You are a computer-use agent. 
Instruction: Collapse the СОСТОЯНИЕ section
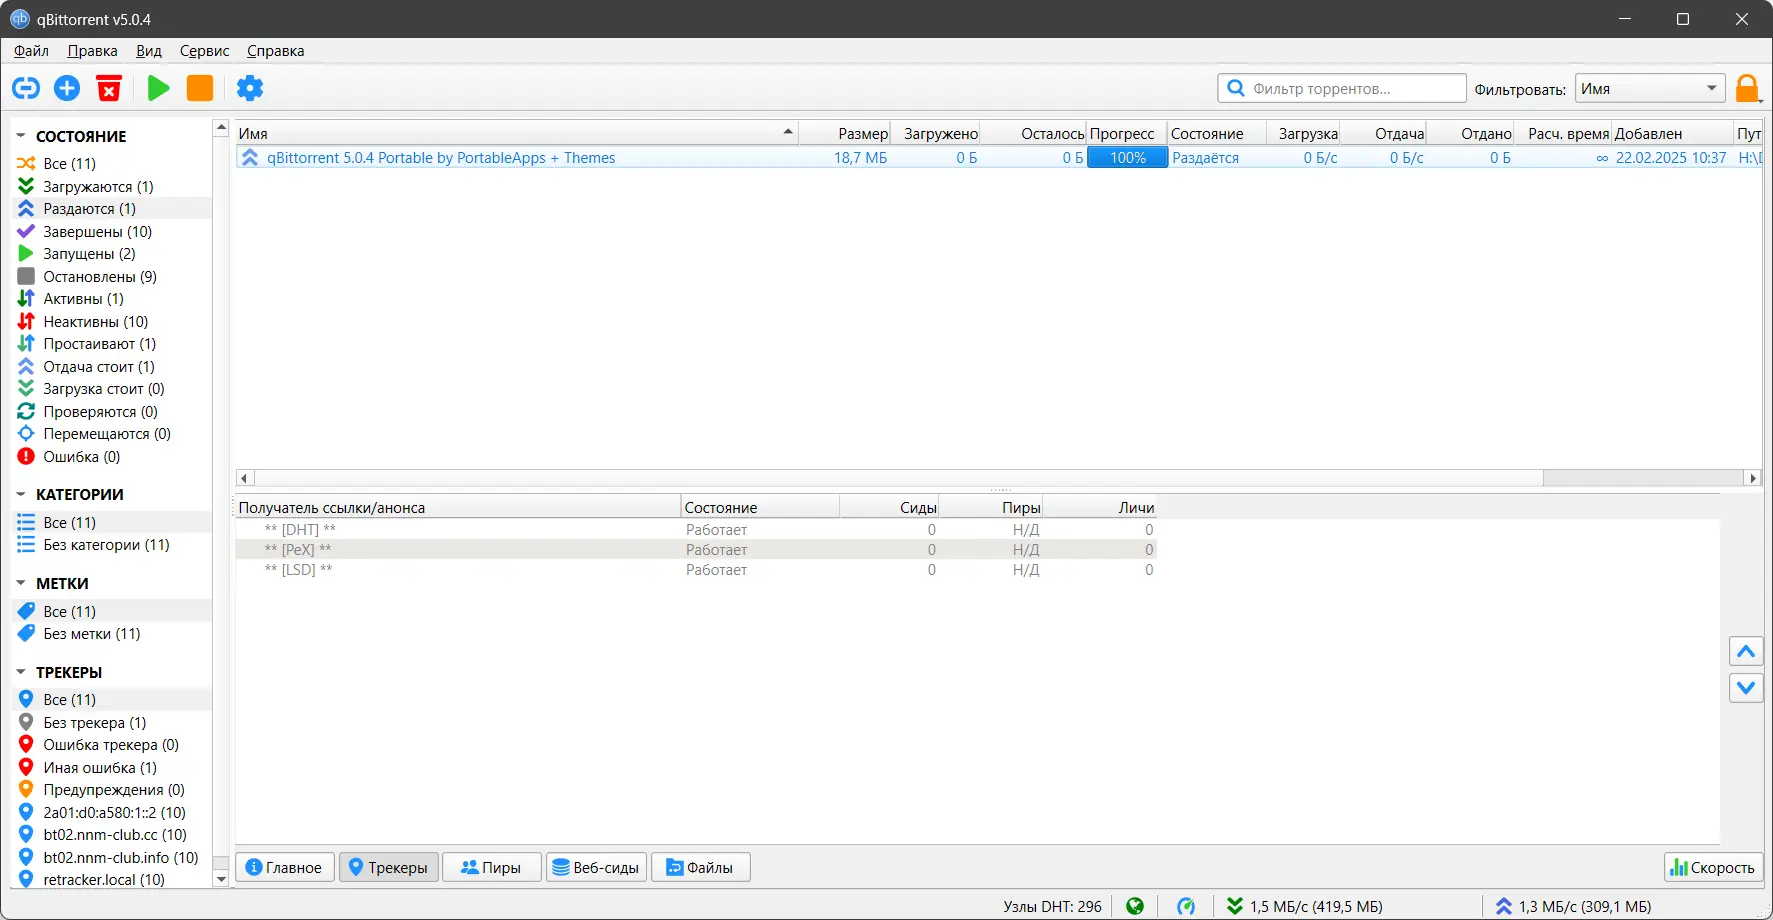pos(21,135)
